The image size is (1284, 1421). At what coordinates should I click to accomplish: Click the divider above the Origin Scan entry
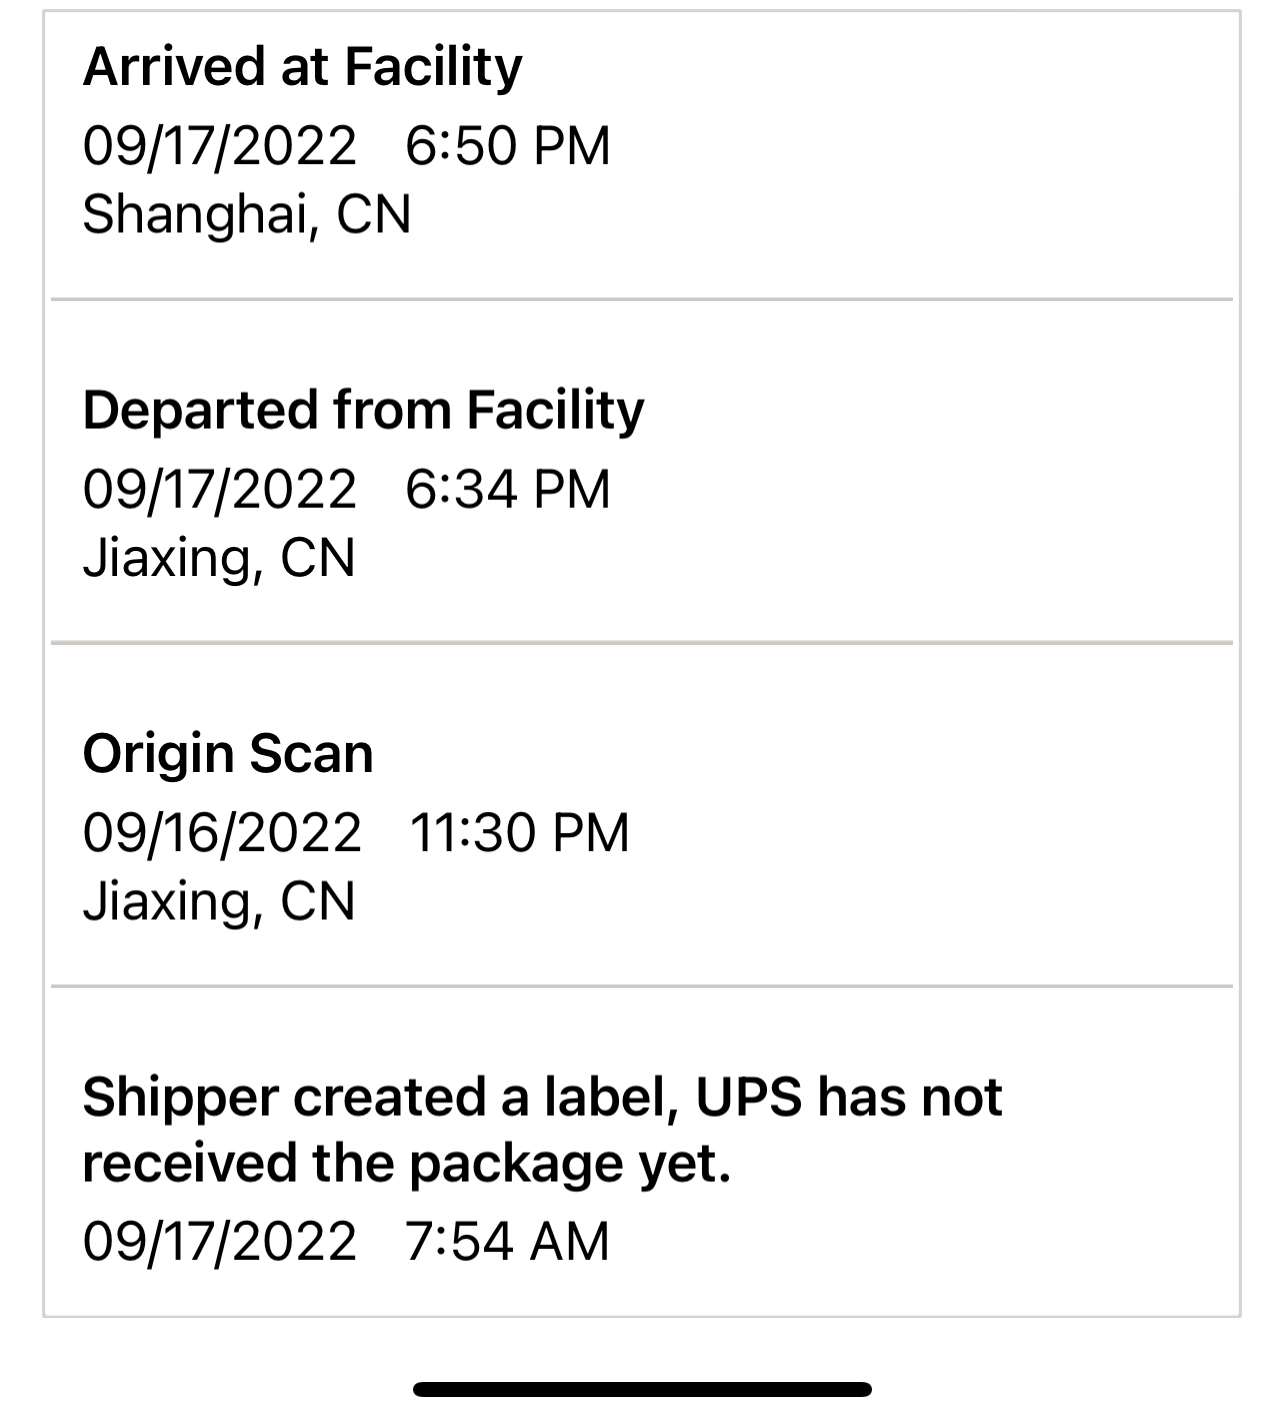tap(642, 643)
